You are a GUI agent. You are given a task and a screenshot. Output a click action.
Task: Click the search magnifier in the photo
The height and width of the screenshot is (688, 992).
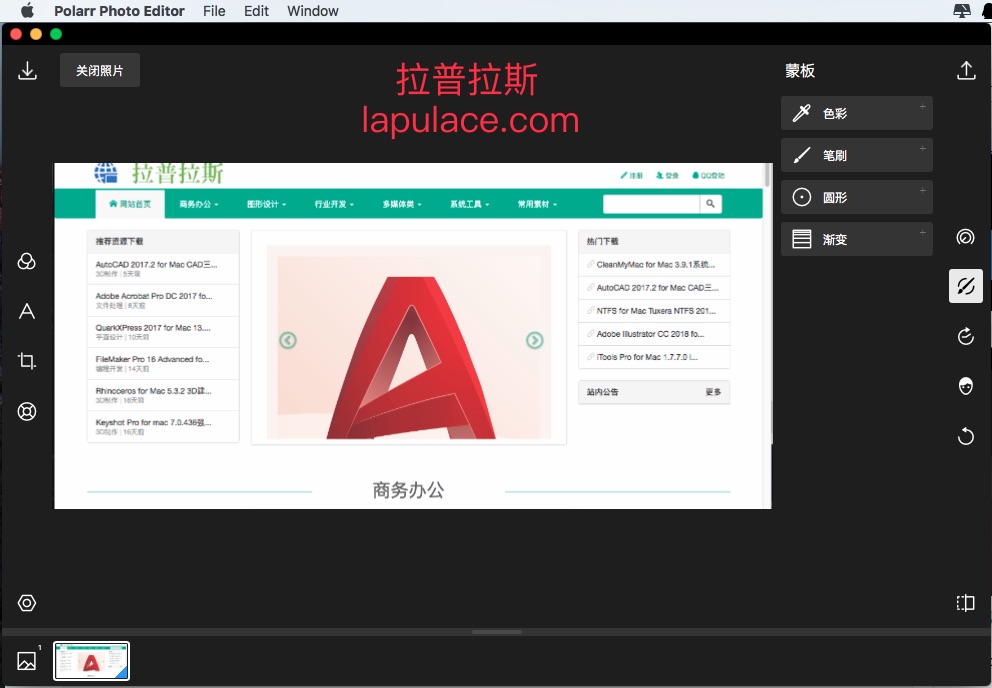[710, 204]
